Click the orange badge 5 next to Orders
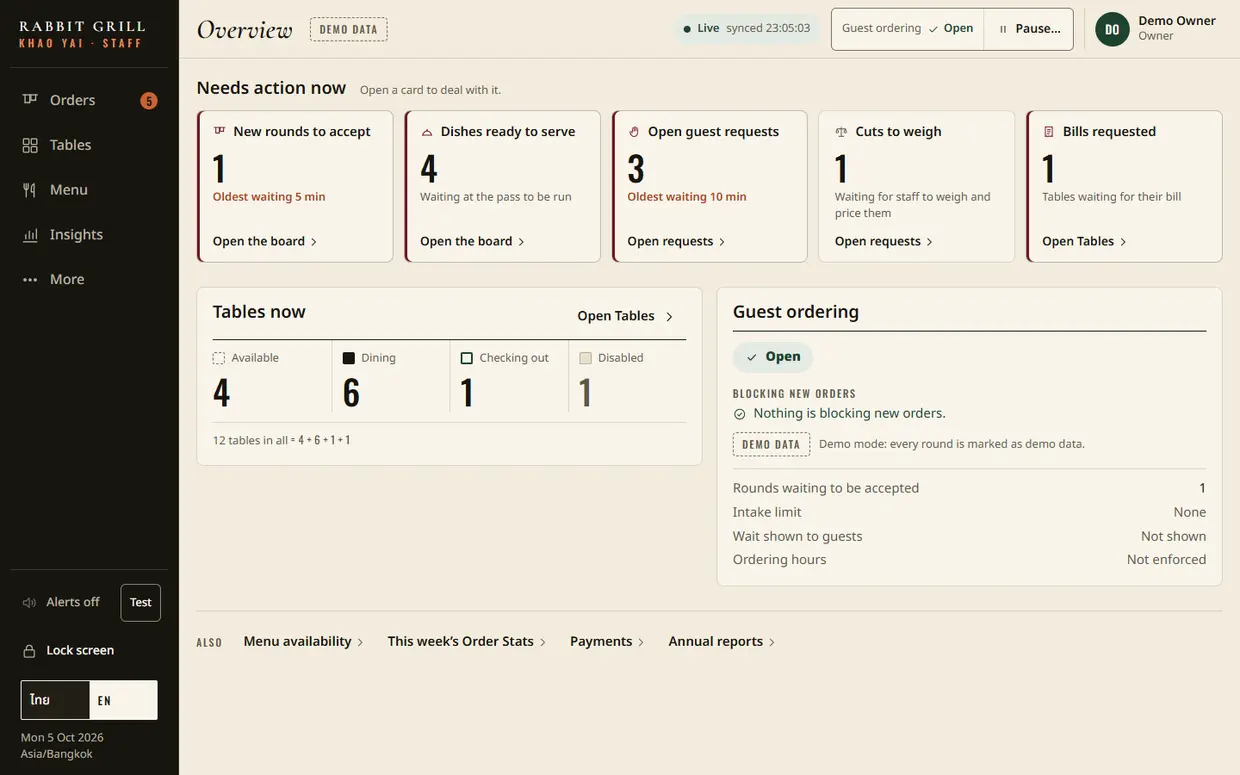 [149, 101]
